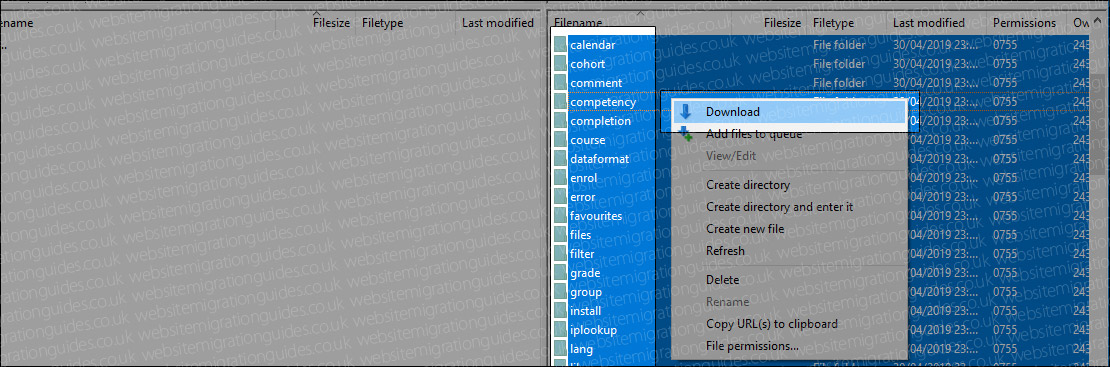Click the course folder icon
The image size is (1110, 367).
[561, 140]
